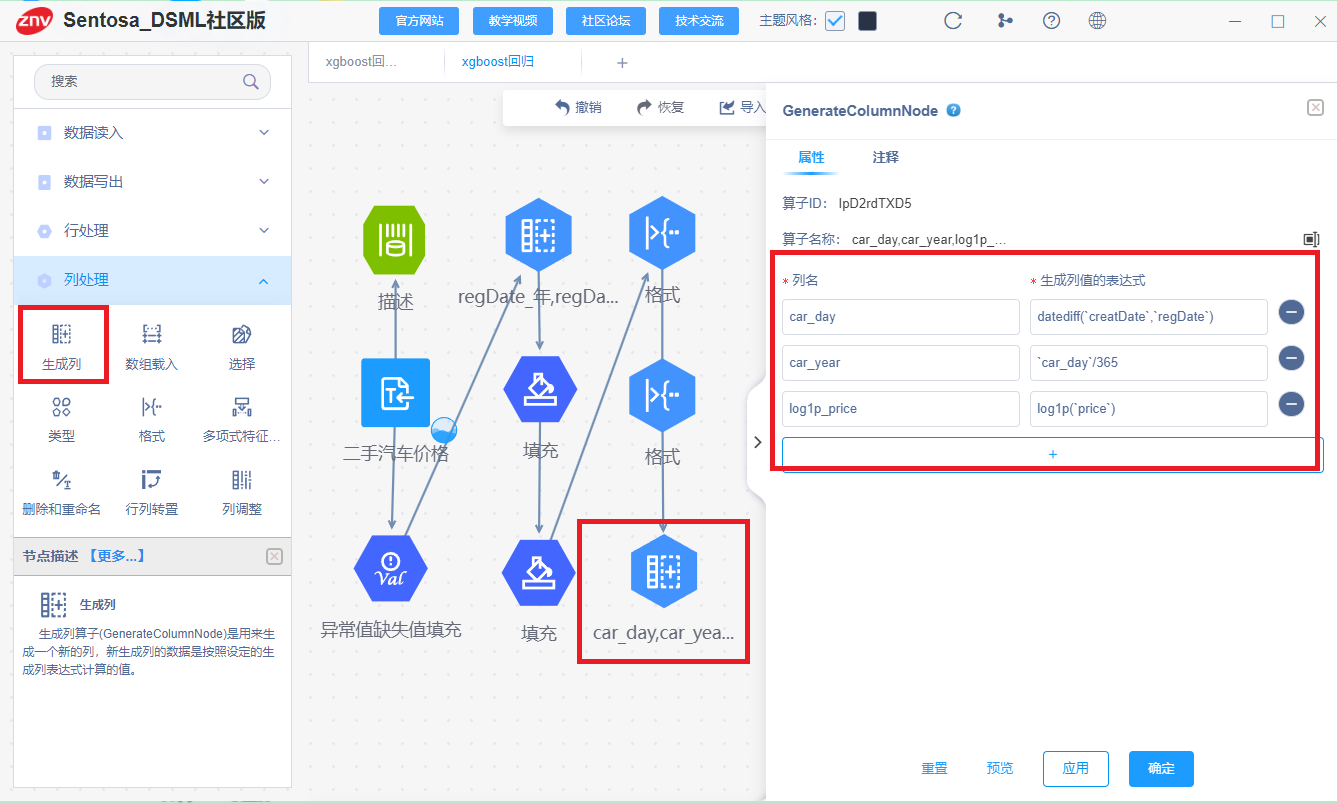Select the 列调整 operator
The width and height of the screenshot is (1337, 803).
241,492
